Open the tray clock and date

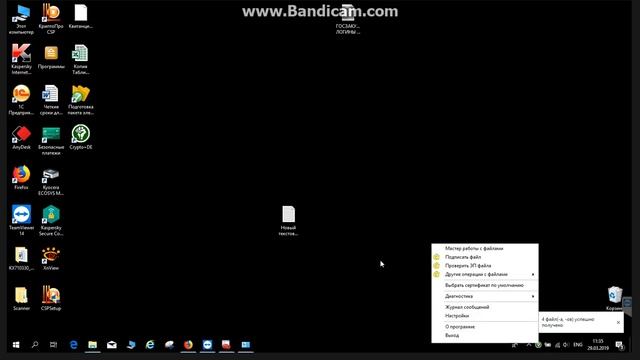pyautogui.click(x=598, y=345)
